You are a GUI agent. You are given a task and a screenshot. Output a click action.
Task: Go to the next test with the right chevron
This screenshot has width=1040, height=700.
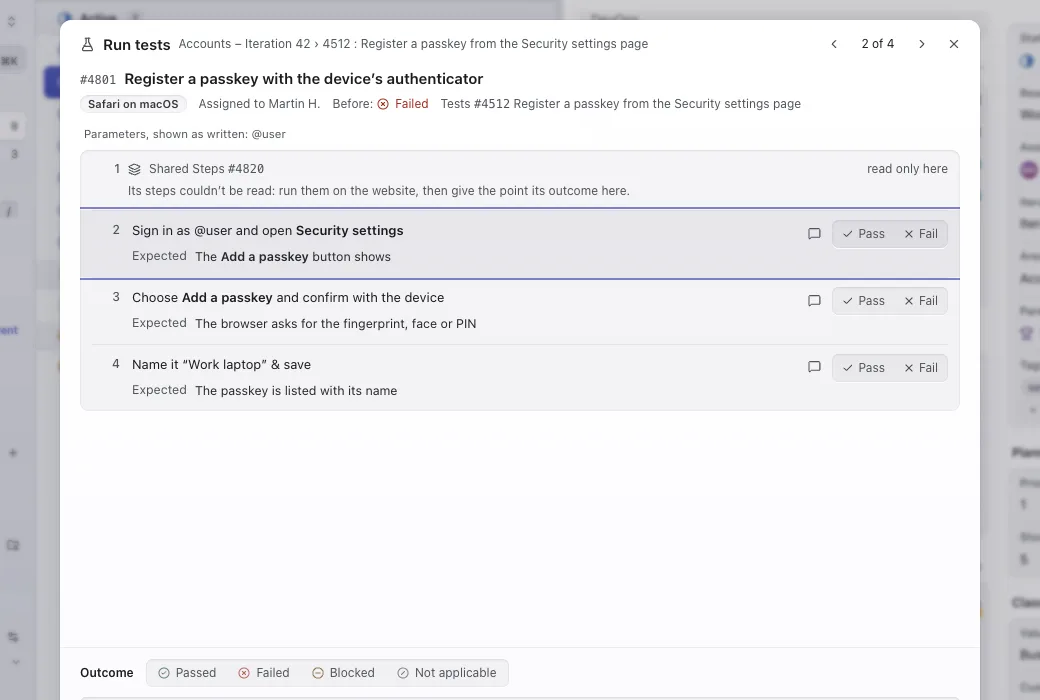[921, 44]
